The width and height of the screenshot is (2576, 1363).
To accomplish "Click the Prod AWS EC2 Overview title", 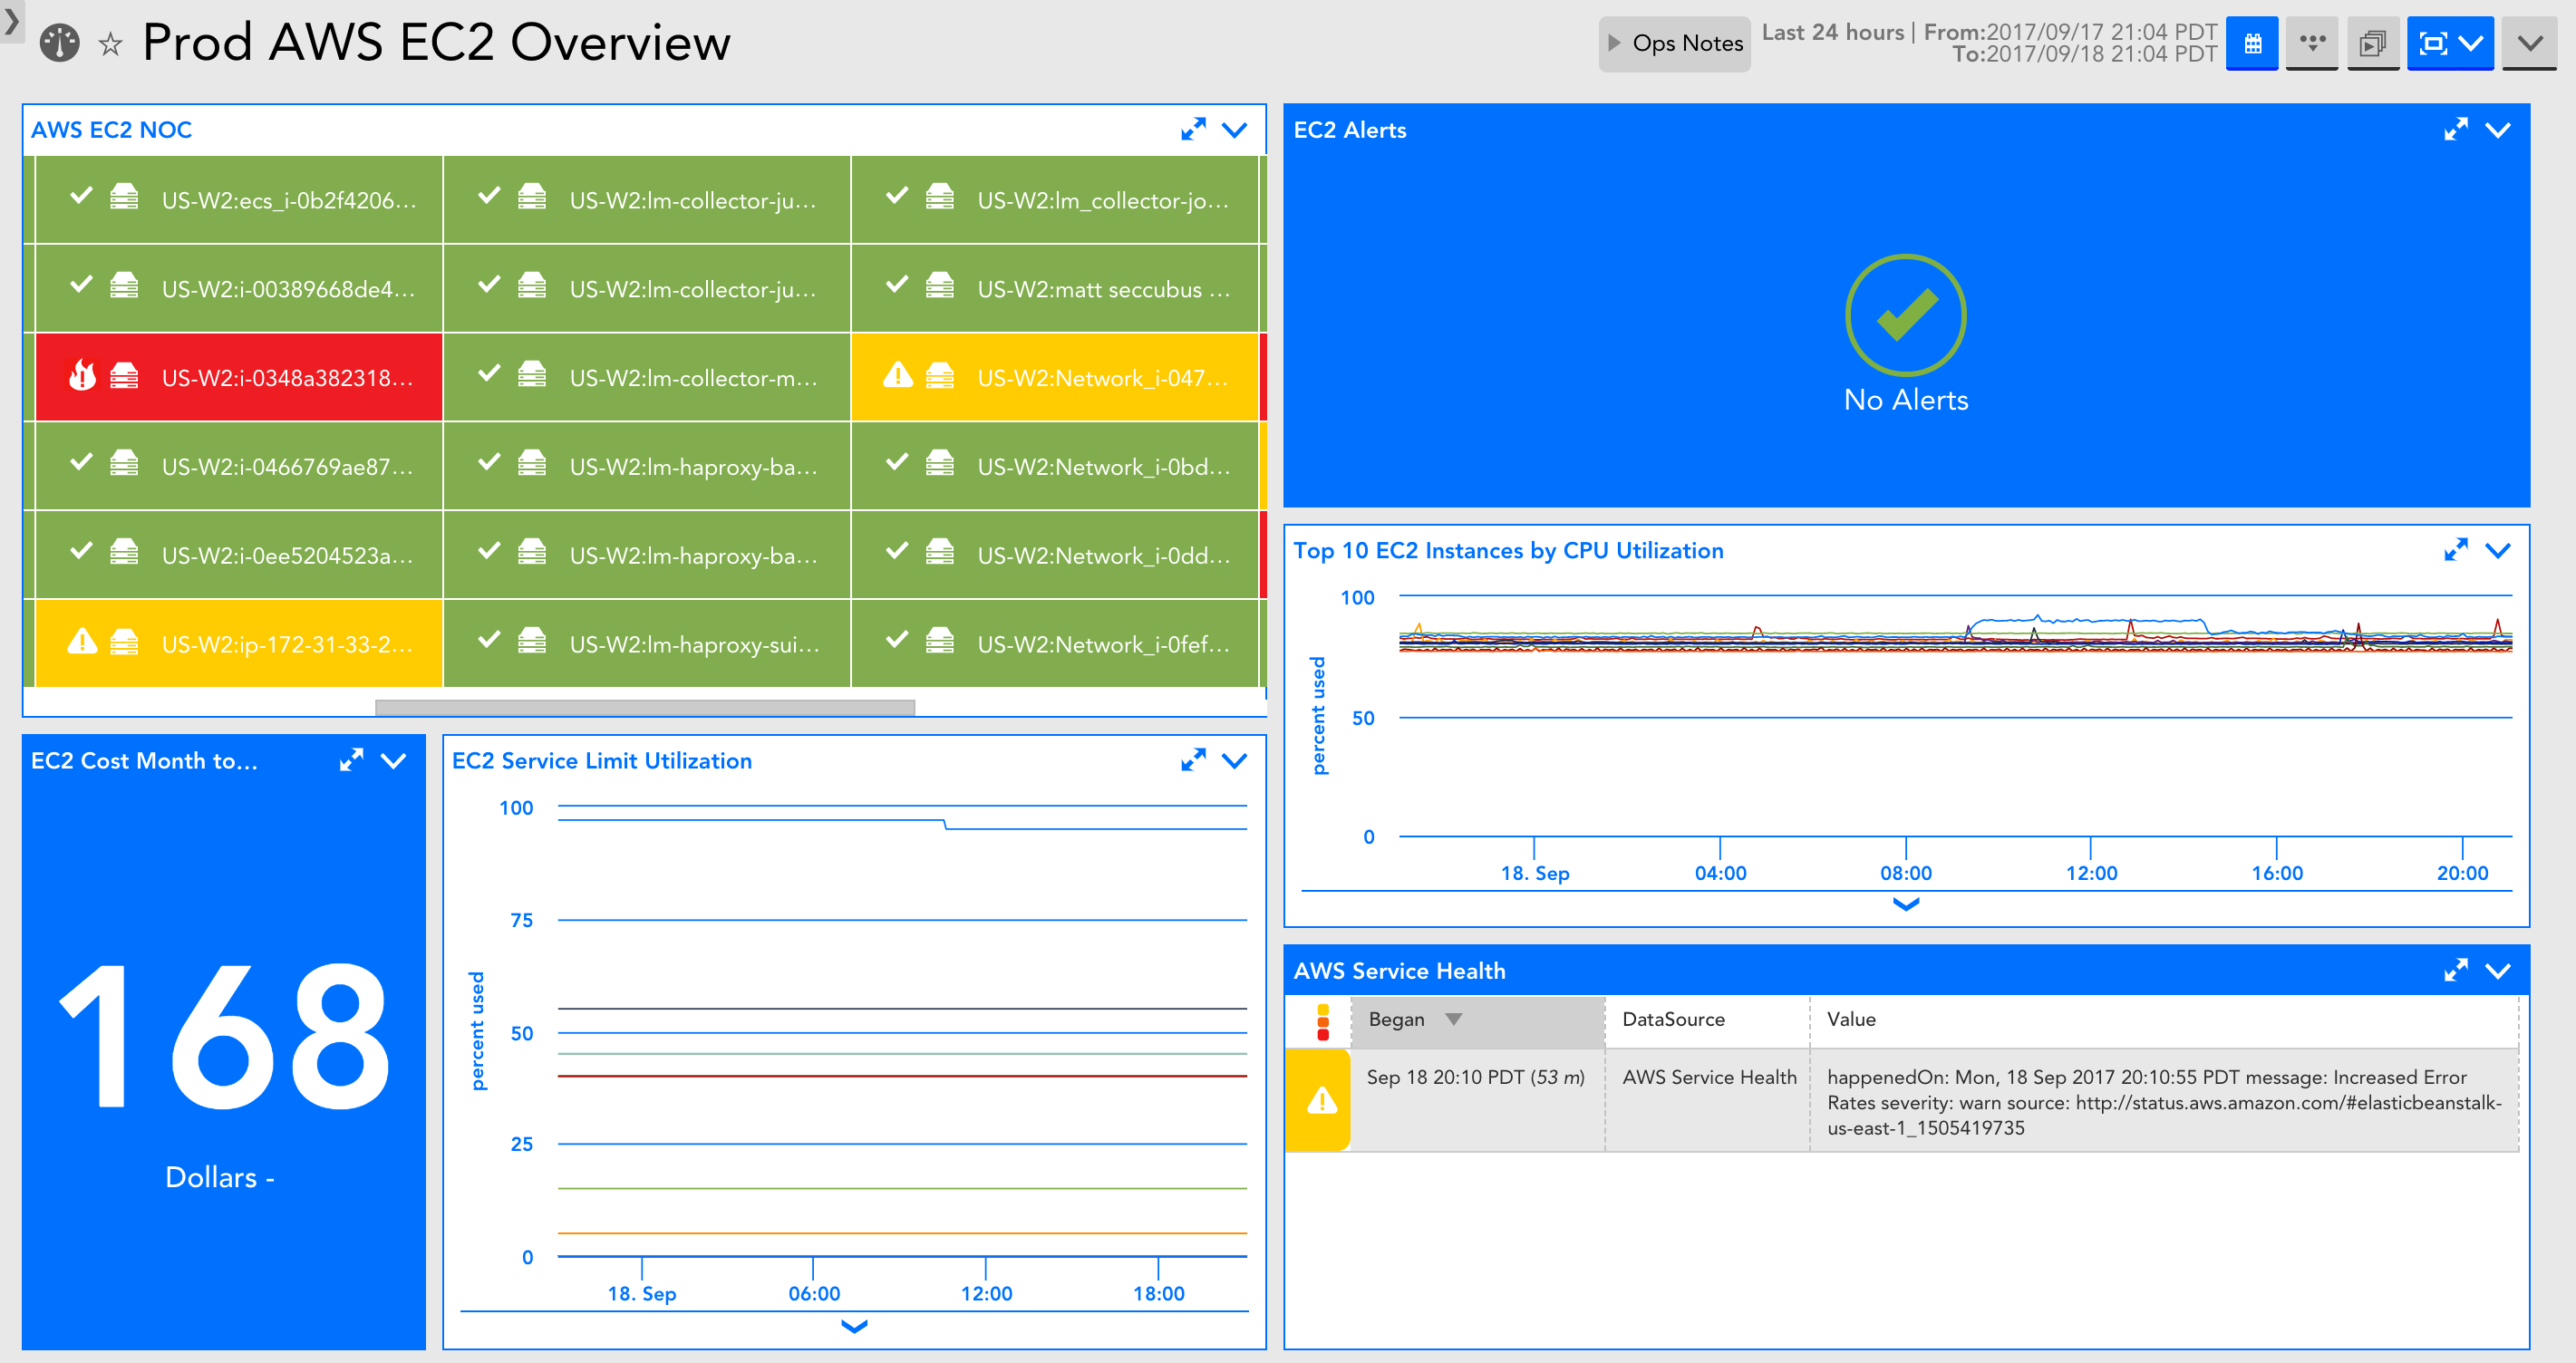I will [x=436, y=43].
